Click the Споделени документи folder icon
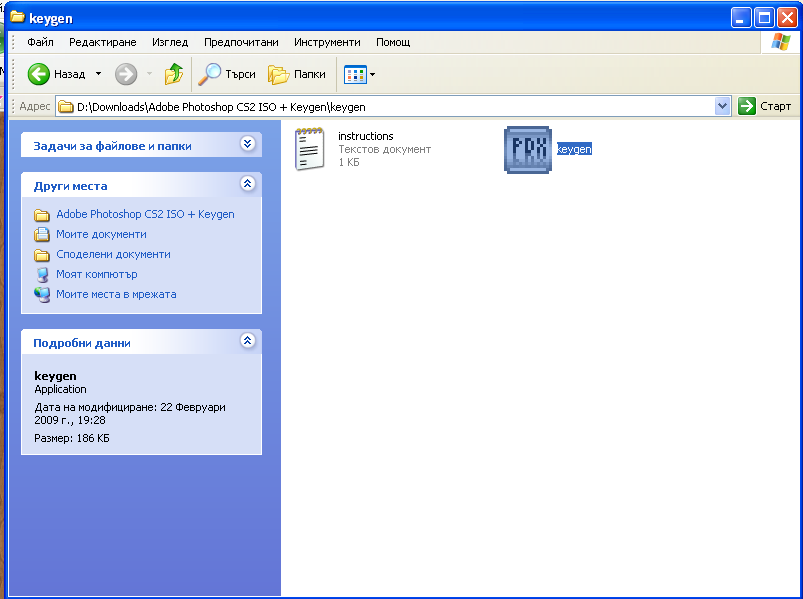The image size is (803, 599). [42, 254]
